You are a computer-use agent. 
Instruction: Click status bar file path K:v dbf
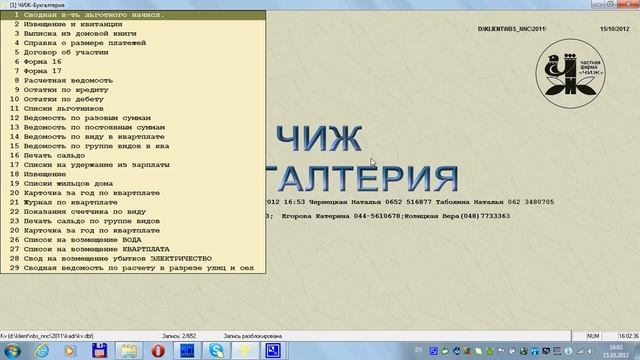click(x=47, y=336)
